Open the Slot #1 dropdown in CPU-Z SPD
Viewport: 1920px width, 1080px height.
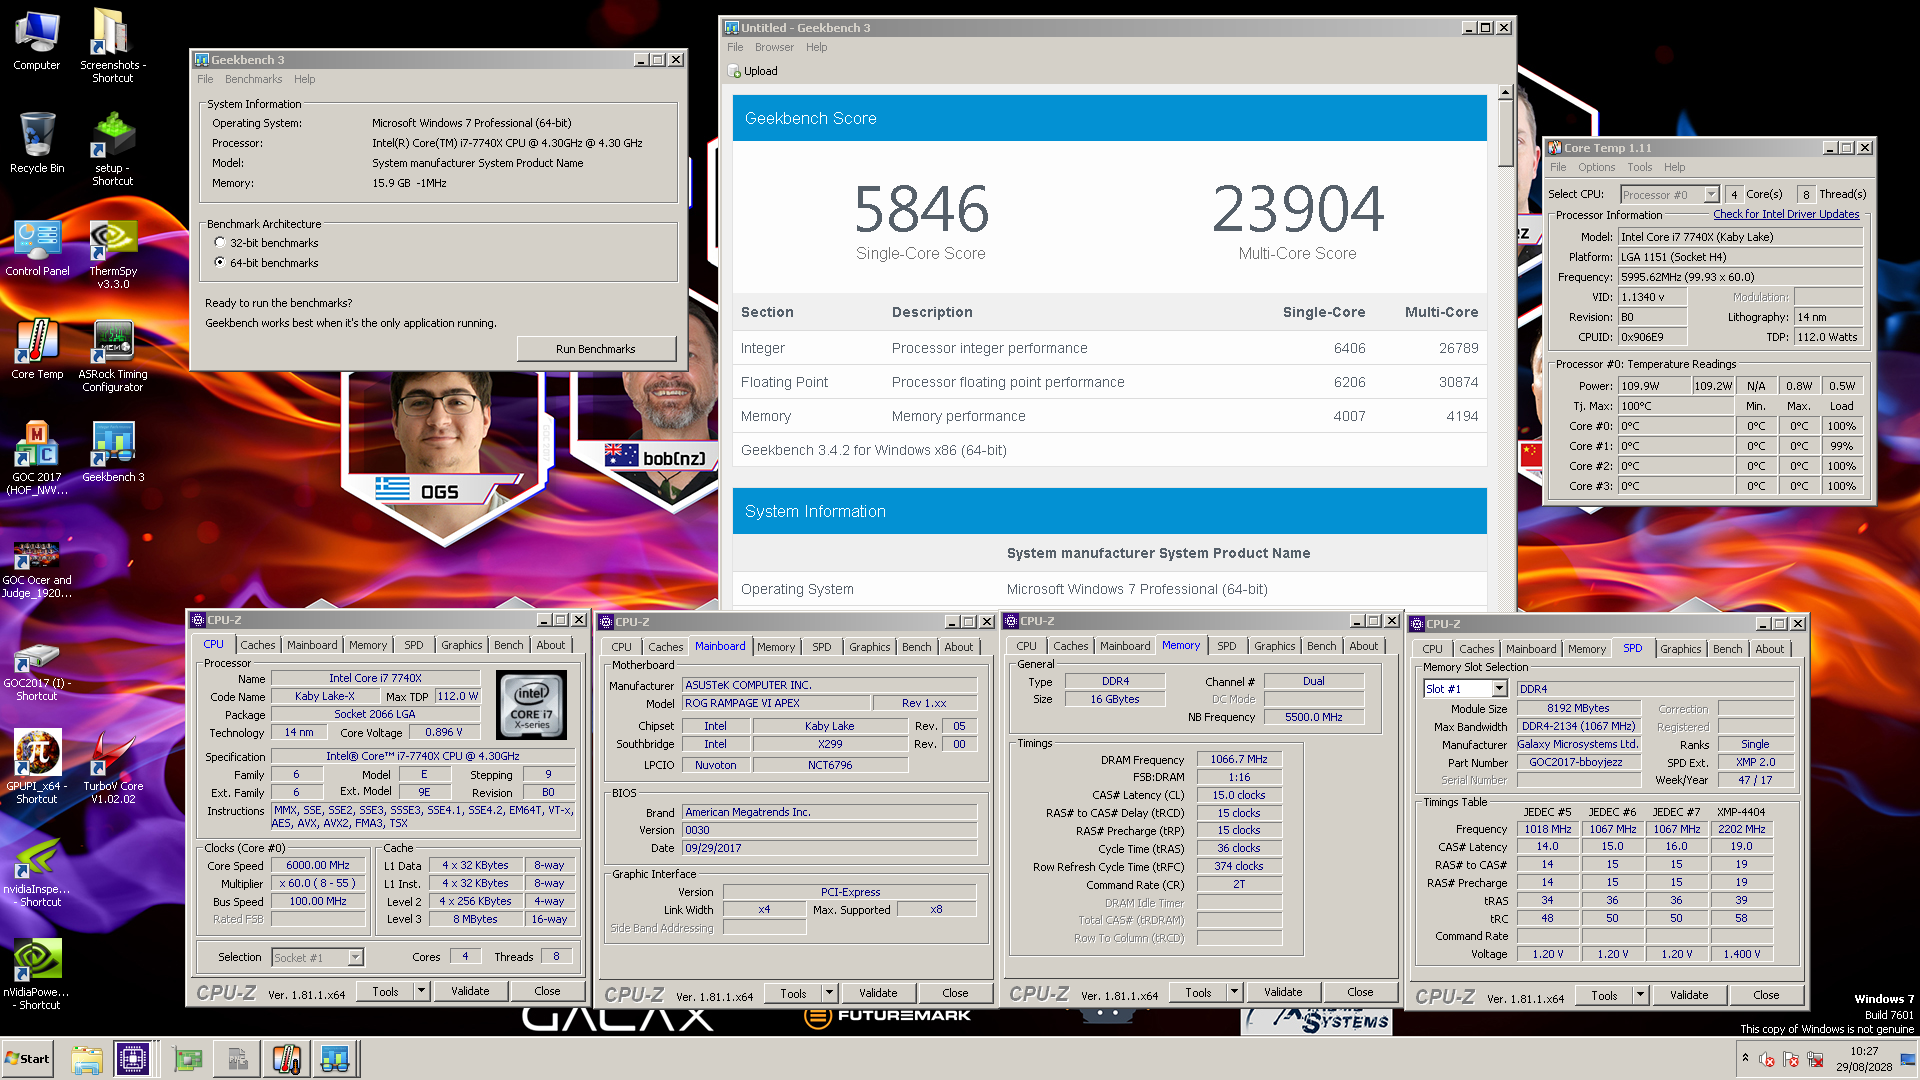click(x=1499, y=689)
